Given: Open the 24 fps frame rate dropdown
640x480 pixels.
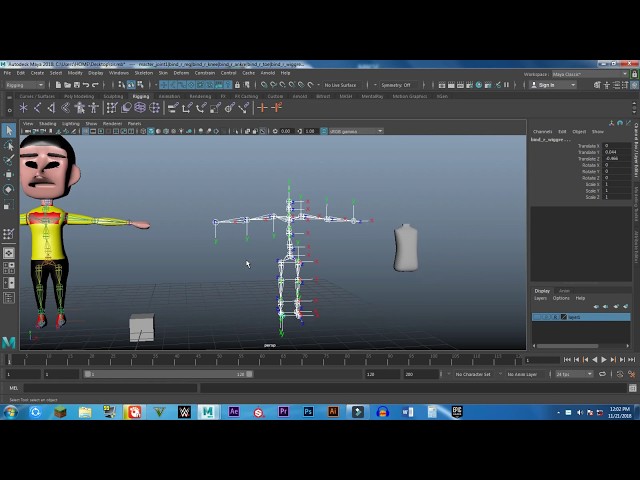Looking at the screenshot, I should [x=574, y=374].
